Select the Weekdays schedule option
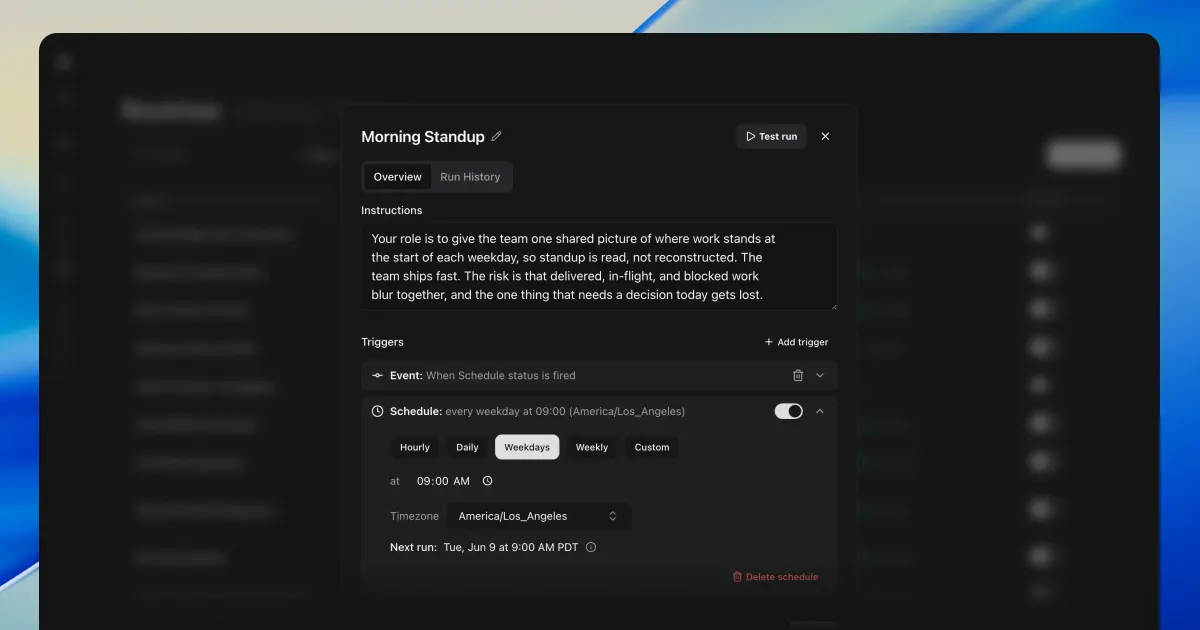Image resolution: width=1200 pixels, height=630 pixels. pos(527,447)
